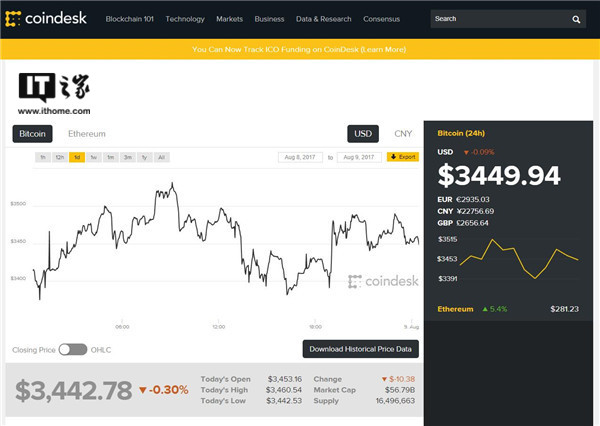Open the Aug 9, 2017 end date picker
This screenshot has height=426, width=600.
click(x=359, y=157)
